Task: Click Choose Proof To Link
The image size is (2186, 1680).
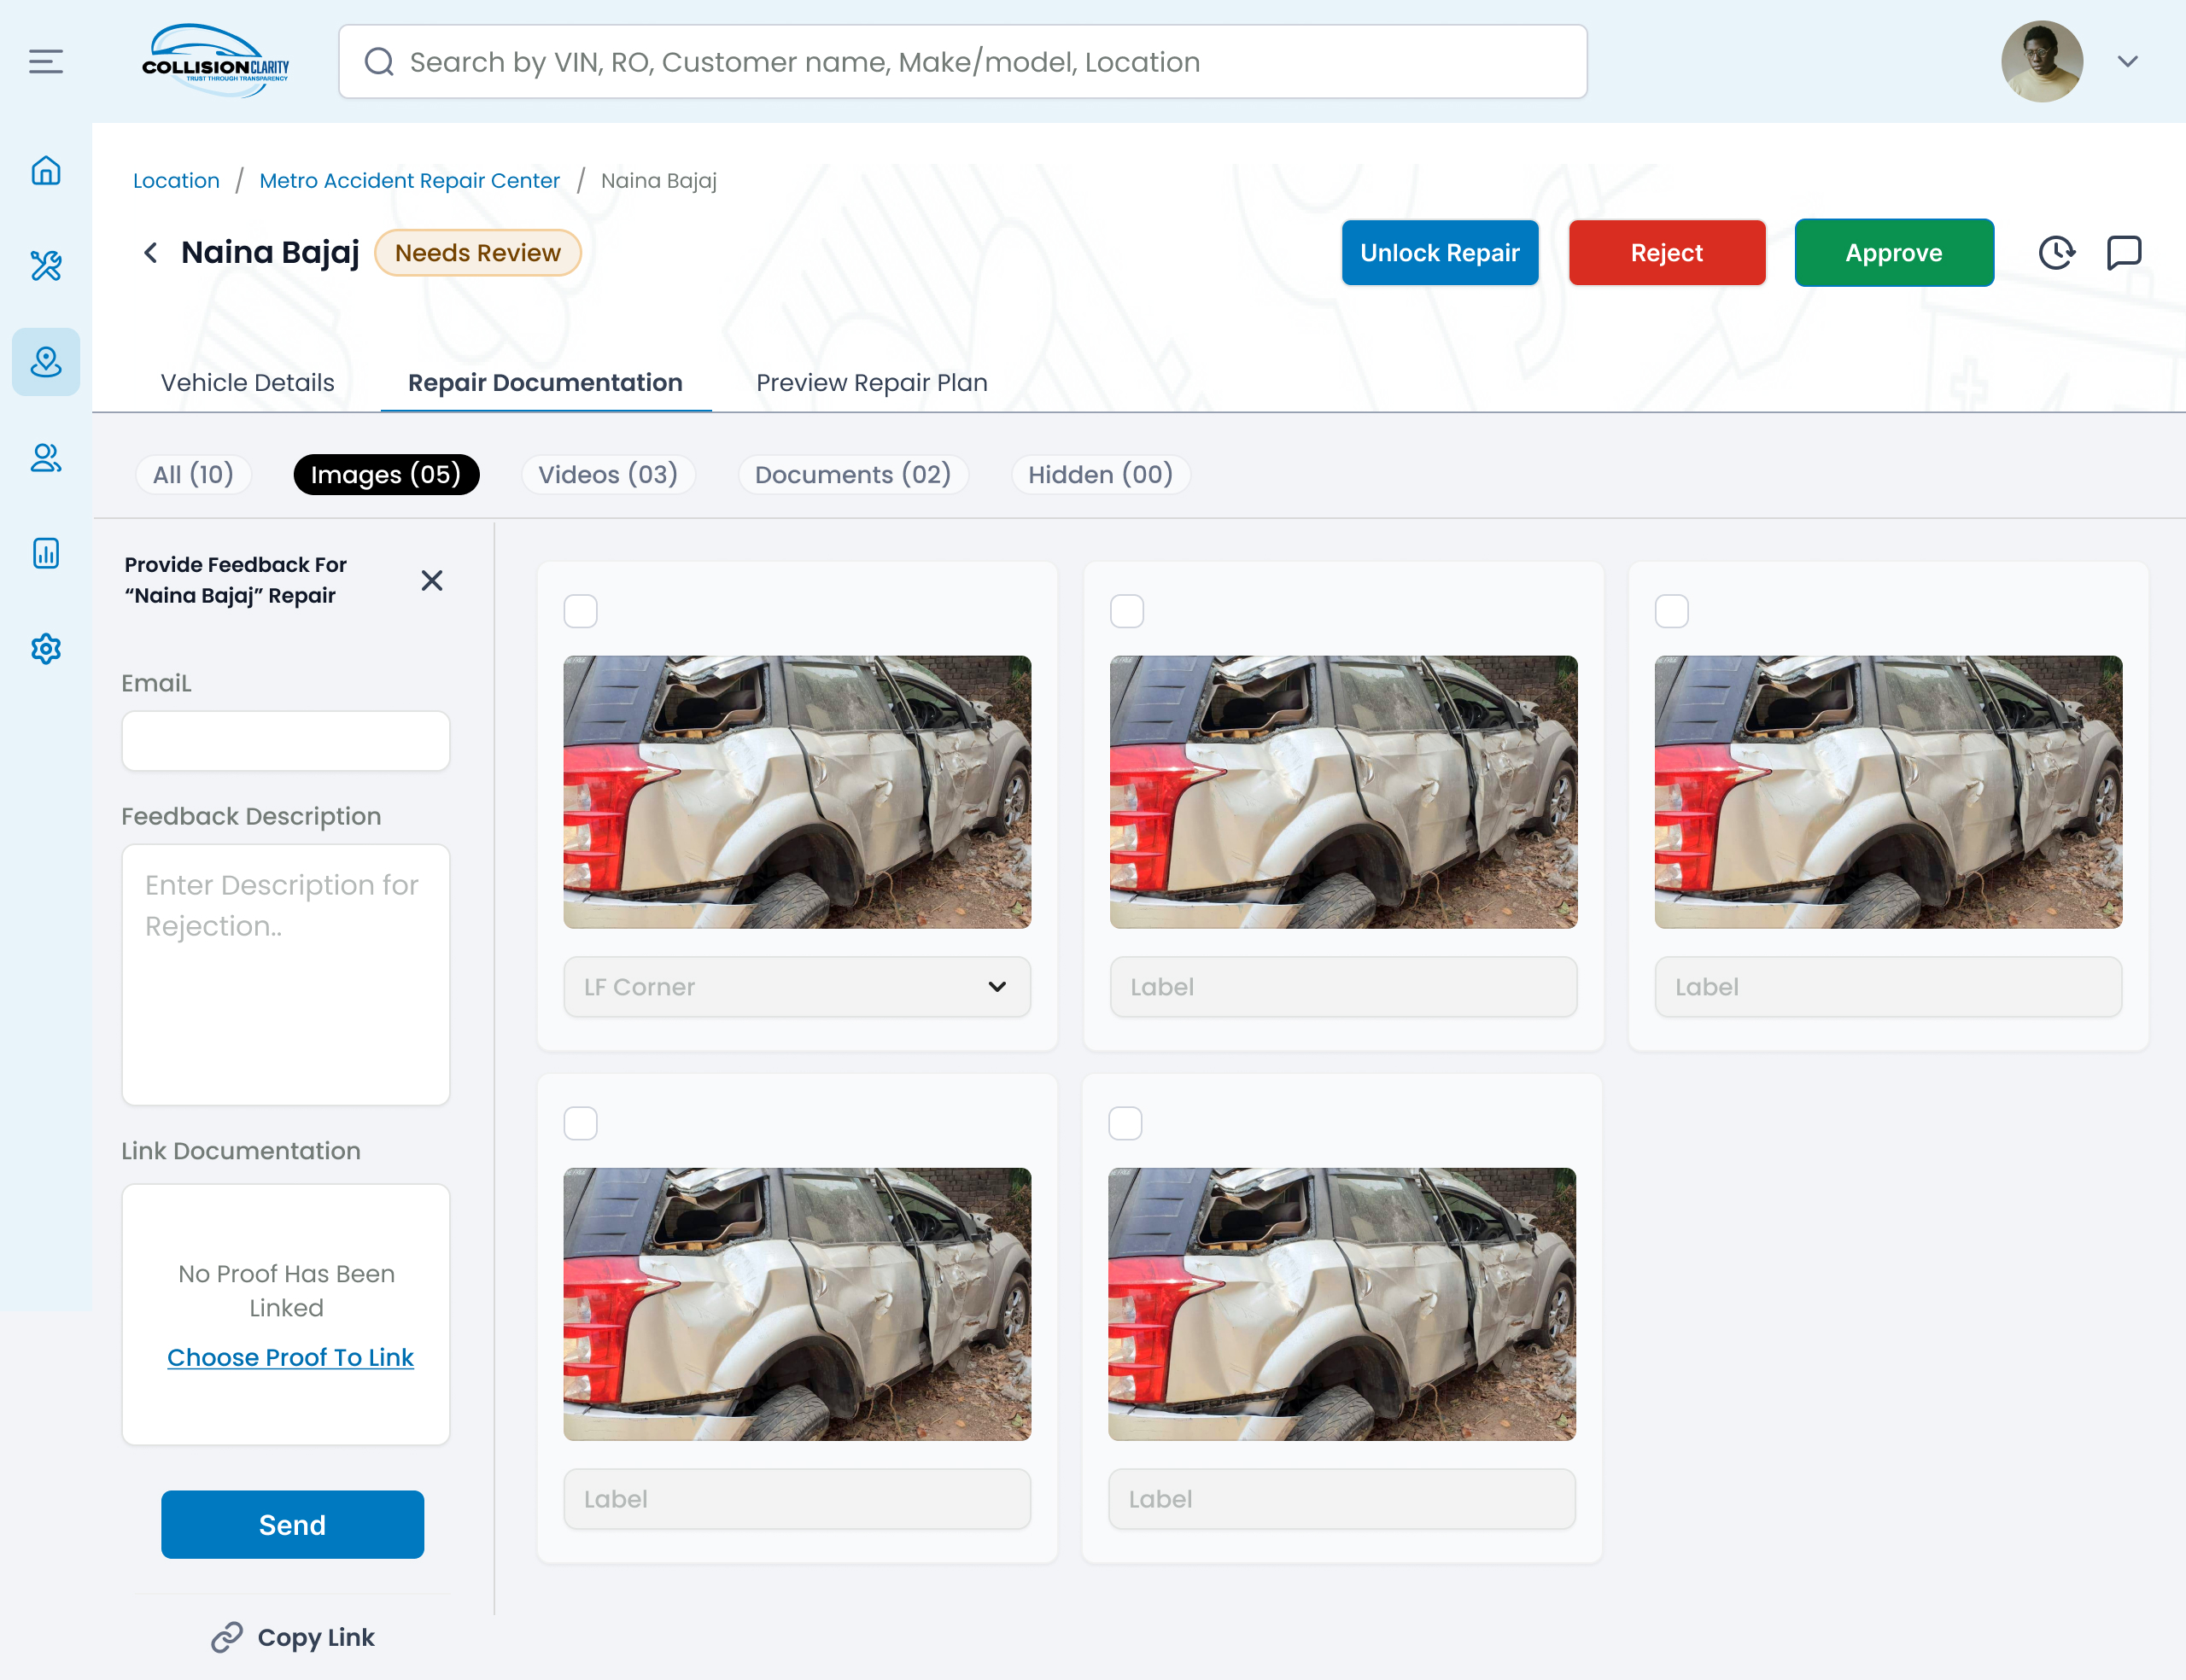Action: pos(290,1357)
